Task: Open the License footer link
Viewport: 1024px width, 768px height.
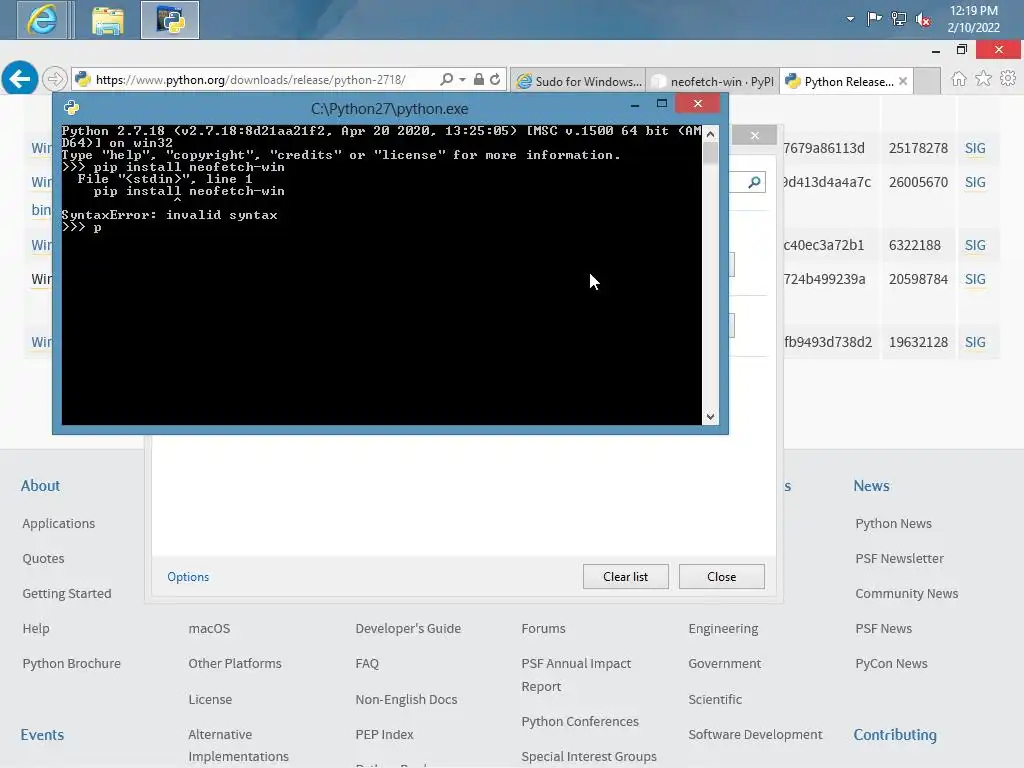Action: pyautogui.click(x=210, y=699)
